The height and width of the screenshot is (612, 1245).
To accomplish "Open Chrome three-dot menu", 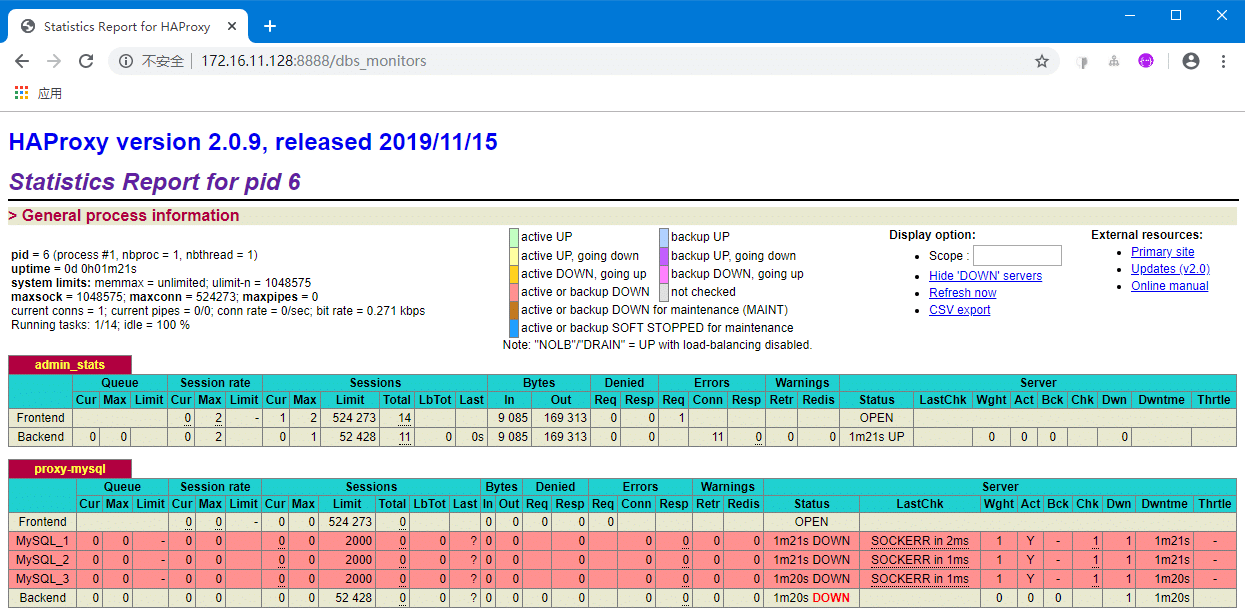I will 1223,61.
